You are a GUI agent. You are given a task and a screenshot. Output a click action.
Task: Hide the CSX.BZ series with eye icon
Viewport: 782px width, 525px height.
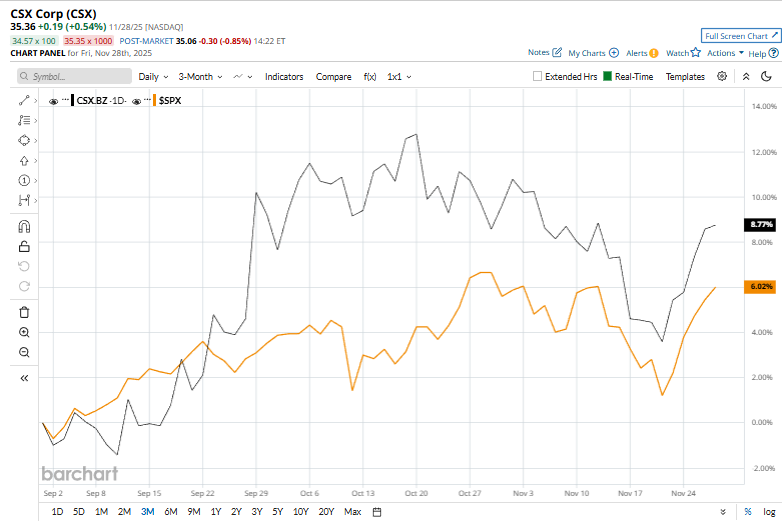pyautogui.click(x=53, y=101)
